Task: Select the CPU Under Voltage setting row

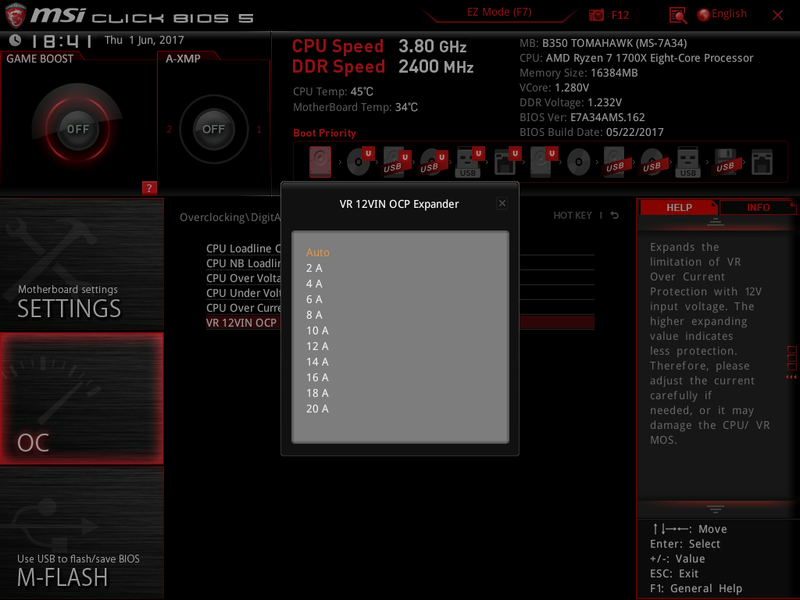Action: (243, 293)
